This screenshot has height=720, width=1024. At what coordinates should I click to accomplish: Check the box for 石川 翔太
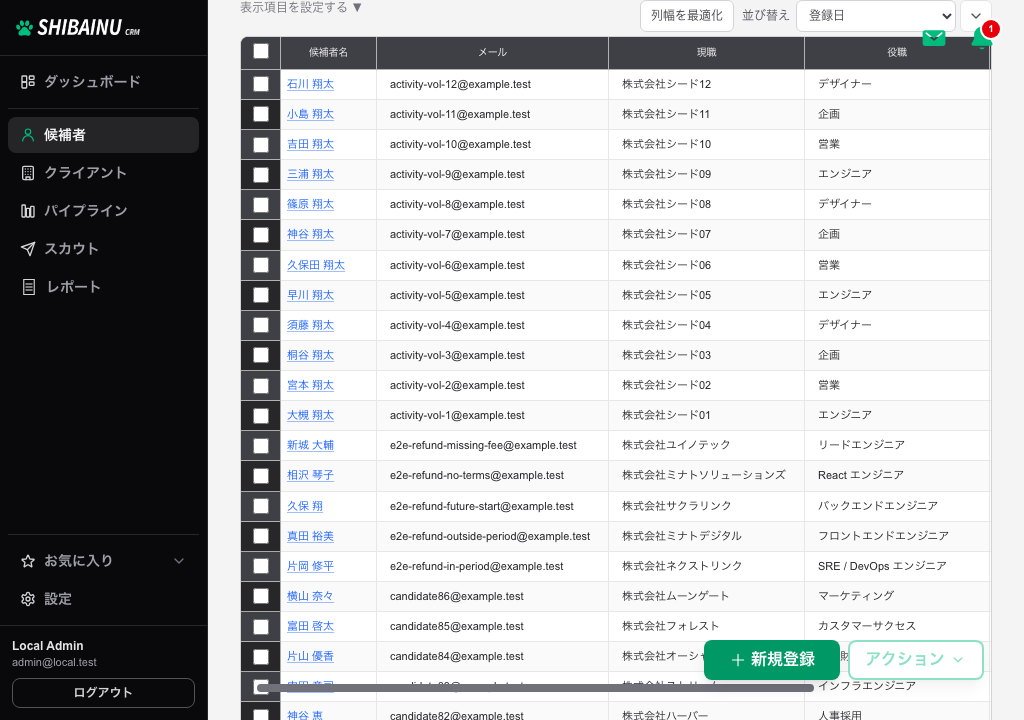click(x=261, y=84)
